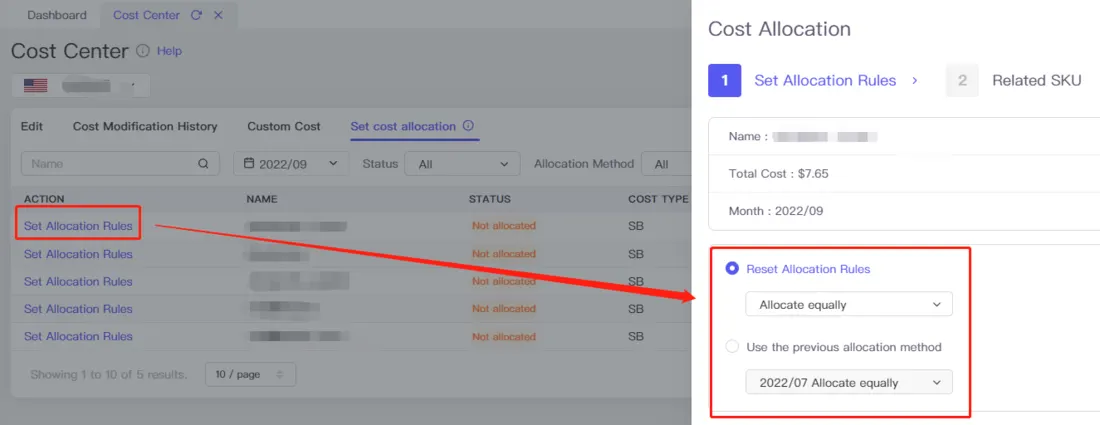
Task: Select Use the previous allocation method radio
Action: (x=732, y=346)
